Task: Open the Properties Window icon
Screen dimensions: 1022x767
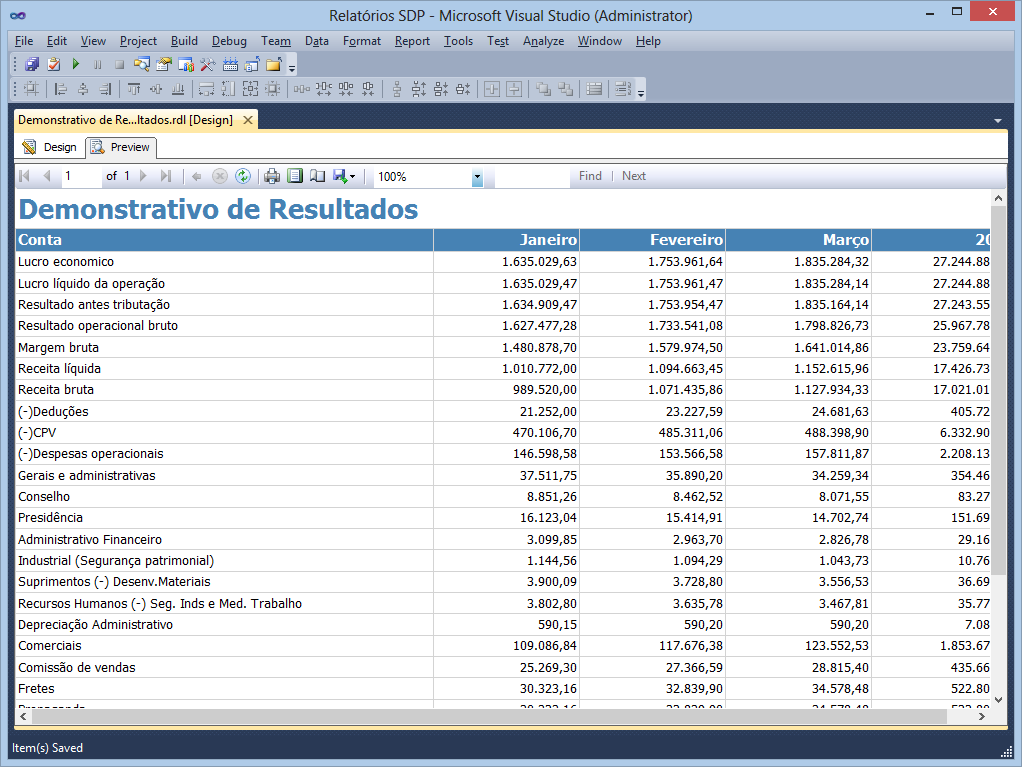Action: pyautogui.click(x=164, y=65)
